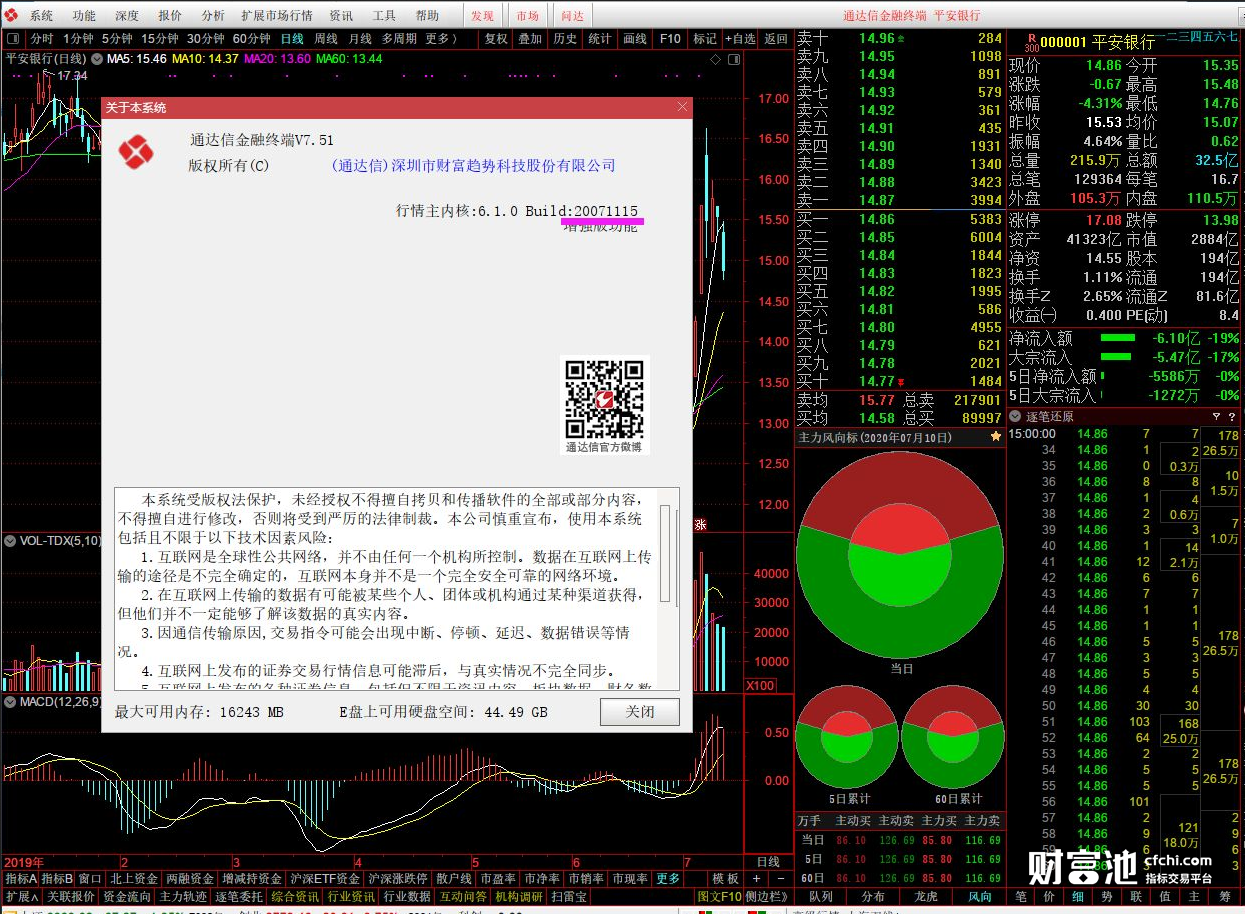Screen dimensions: 1245x914
Task: Close the 关于本系统 dialog with the X
Action: coord(683,107)
